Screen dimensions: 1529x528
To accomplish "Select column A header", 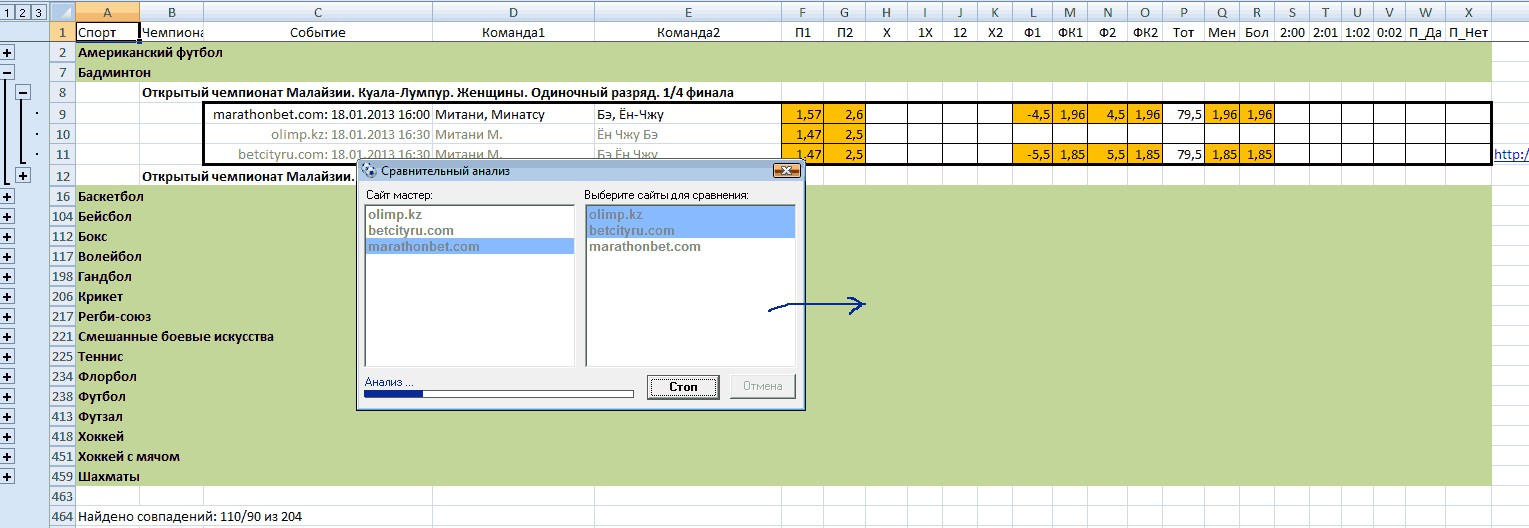I will click(107, 12).
